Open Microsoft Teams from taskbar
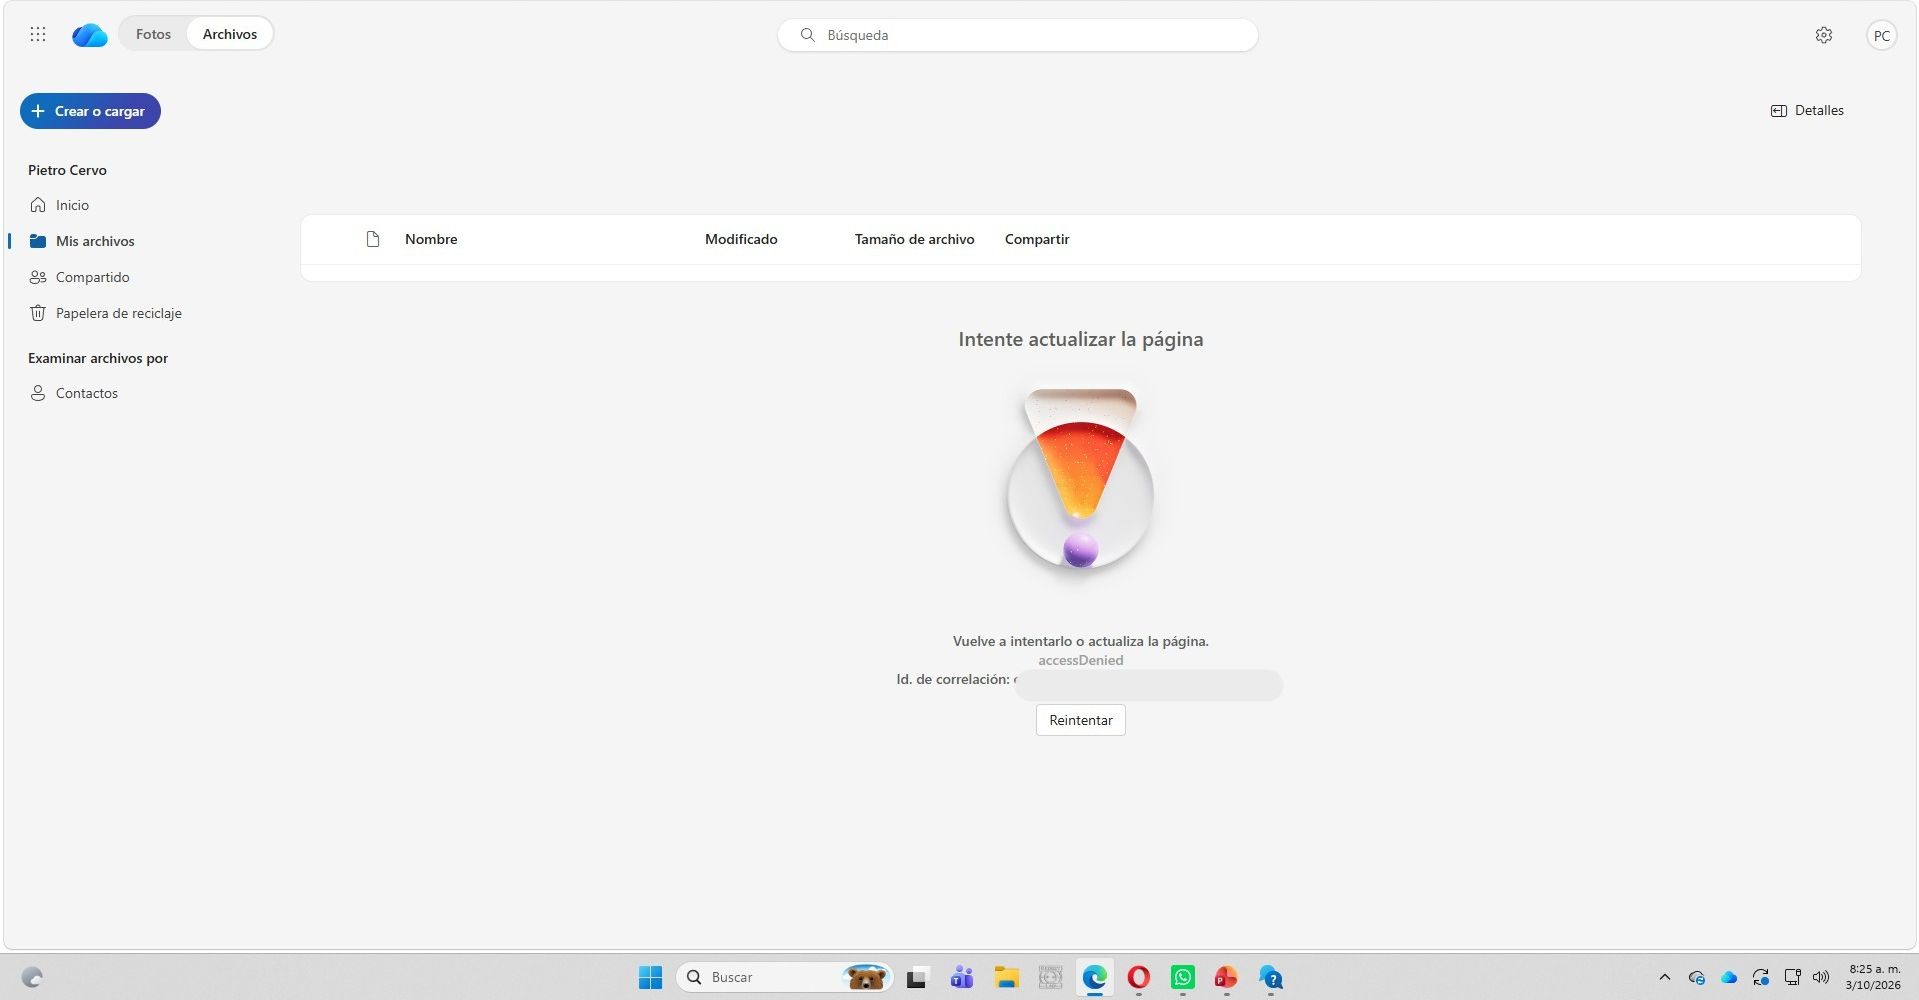 (962, 978)
